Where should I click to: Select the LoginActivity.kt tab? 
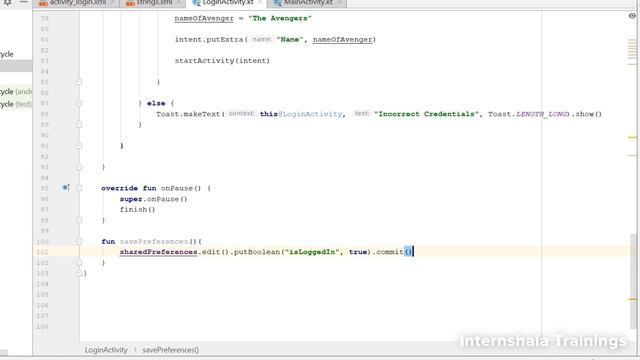tap(226, 3)
